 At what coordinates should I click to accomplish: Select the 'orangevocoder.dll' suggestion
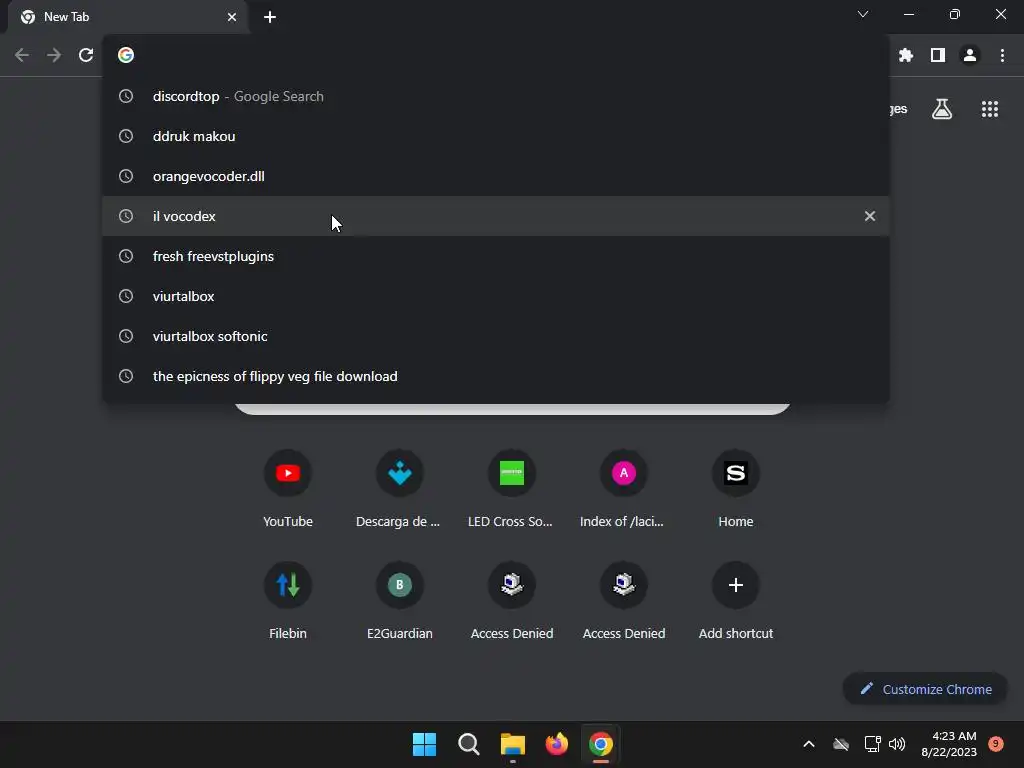tap(496, 176)
